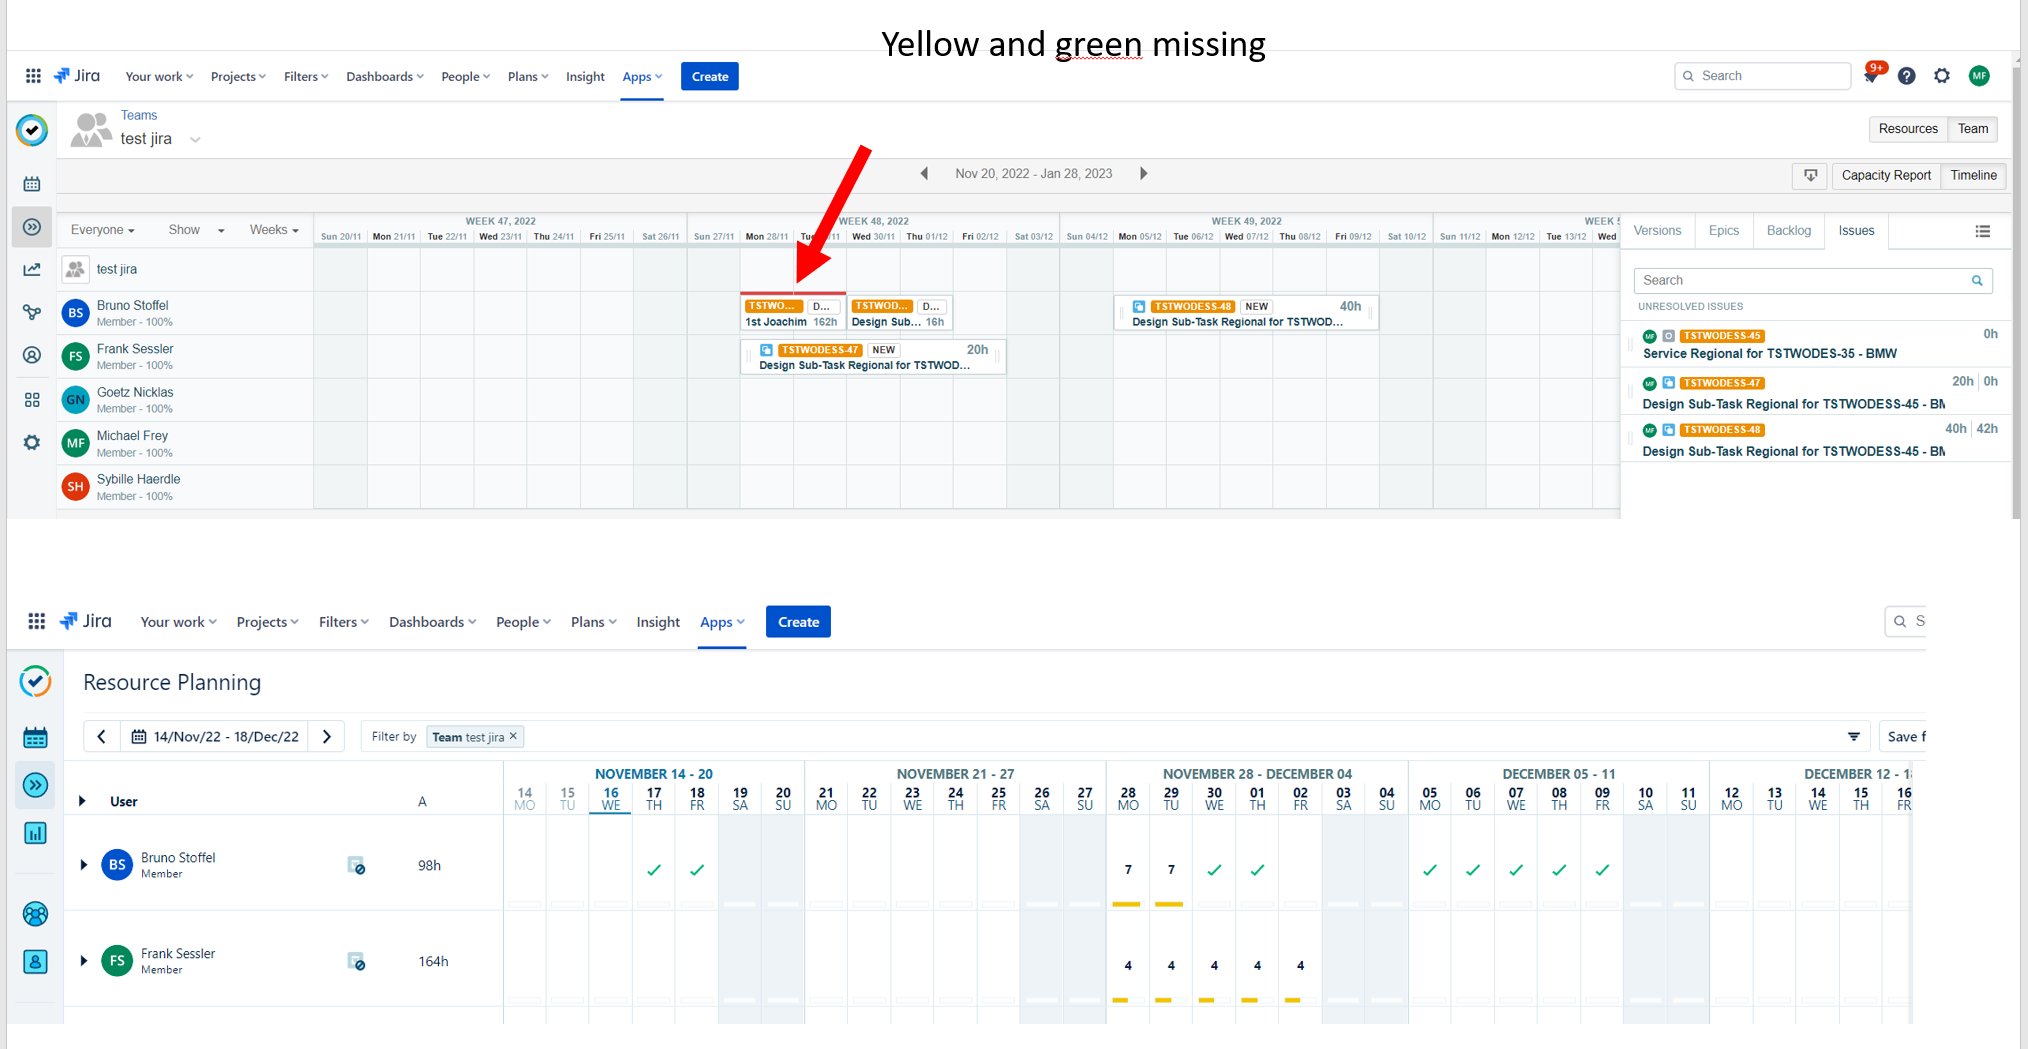Click the app switcher grid icon
The image size is (2028, 1049).
(33, 76)
